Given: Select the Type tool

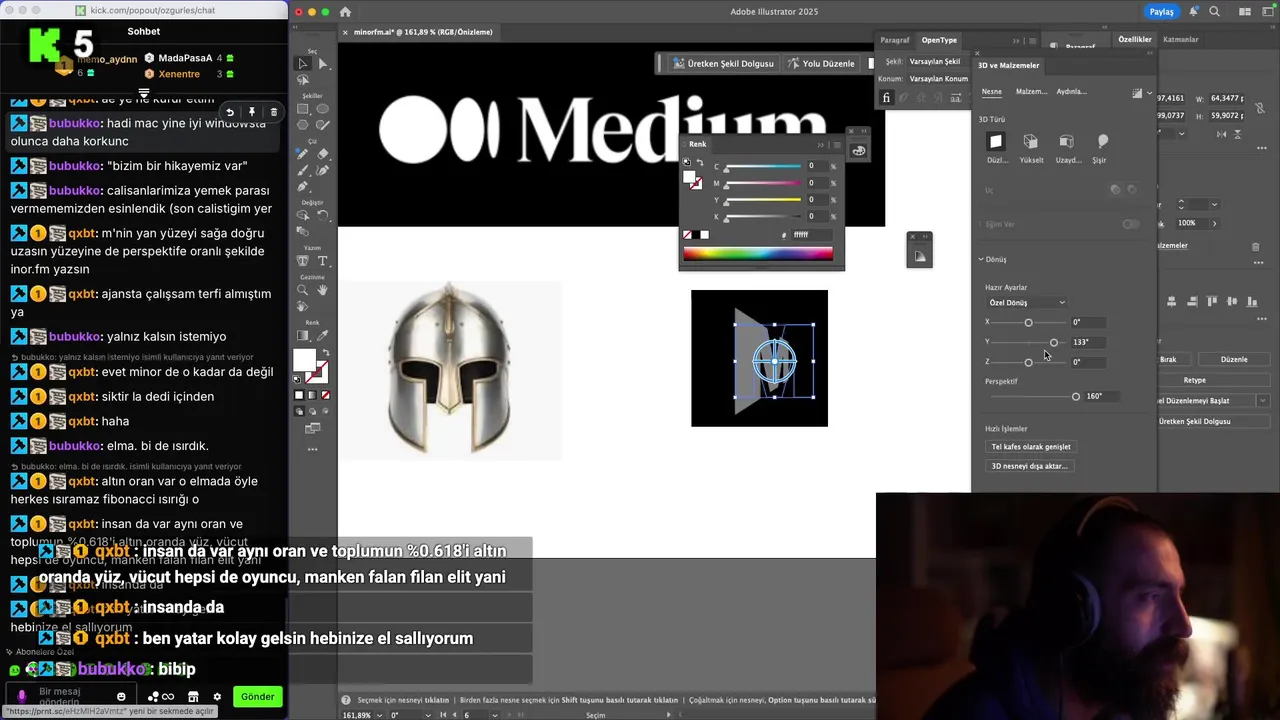Looking at the screenshot, I should tap(322, 261).
